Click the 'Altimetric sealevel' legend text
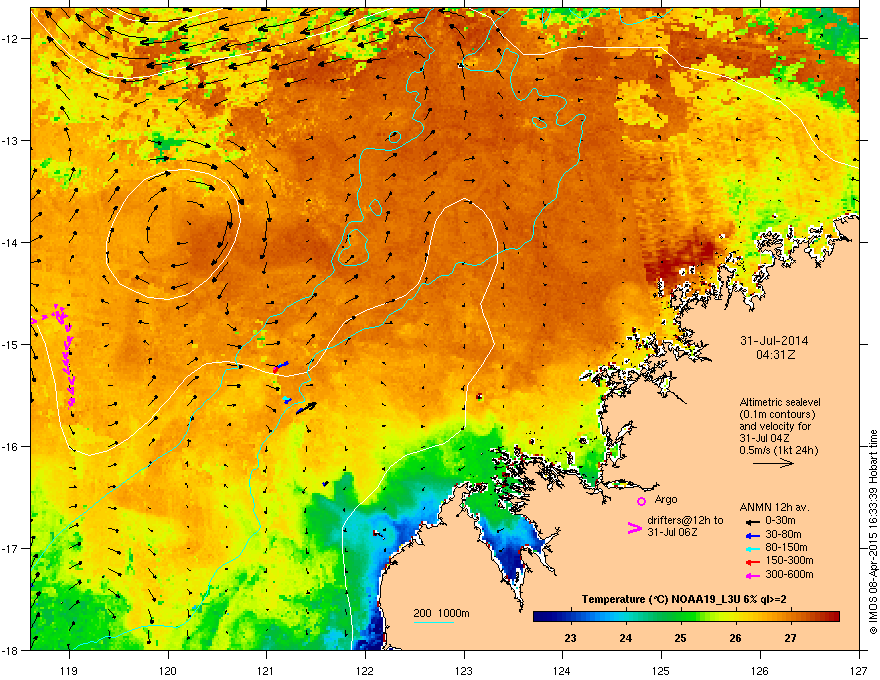 pyautogui.click(x=780, y=402)
